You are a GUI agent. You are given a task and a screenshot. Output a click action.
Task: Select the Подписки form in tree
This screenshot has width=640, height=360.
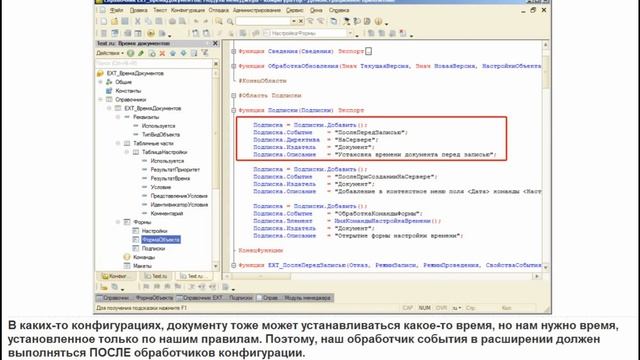153,249
